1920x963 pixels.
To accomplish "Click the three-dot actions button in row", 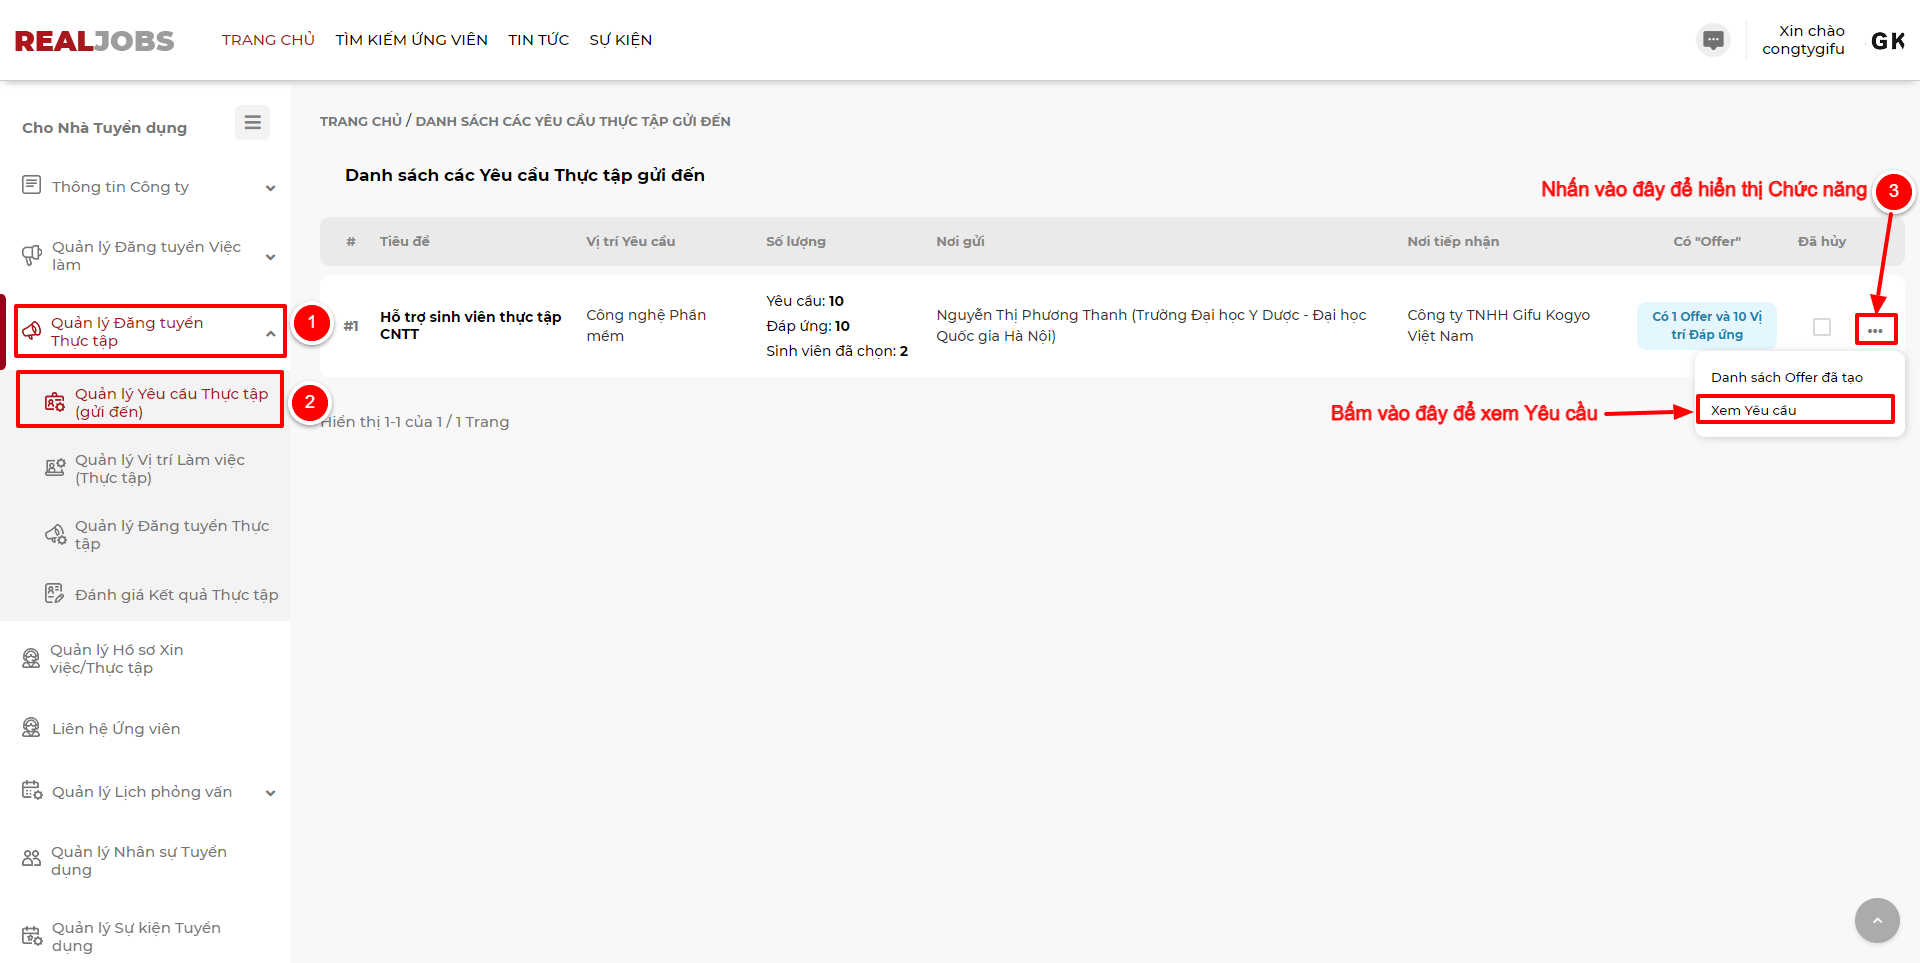I will pos(1875,330).
